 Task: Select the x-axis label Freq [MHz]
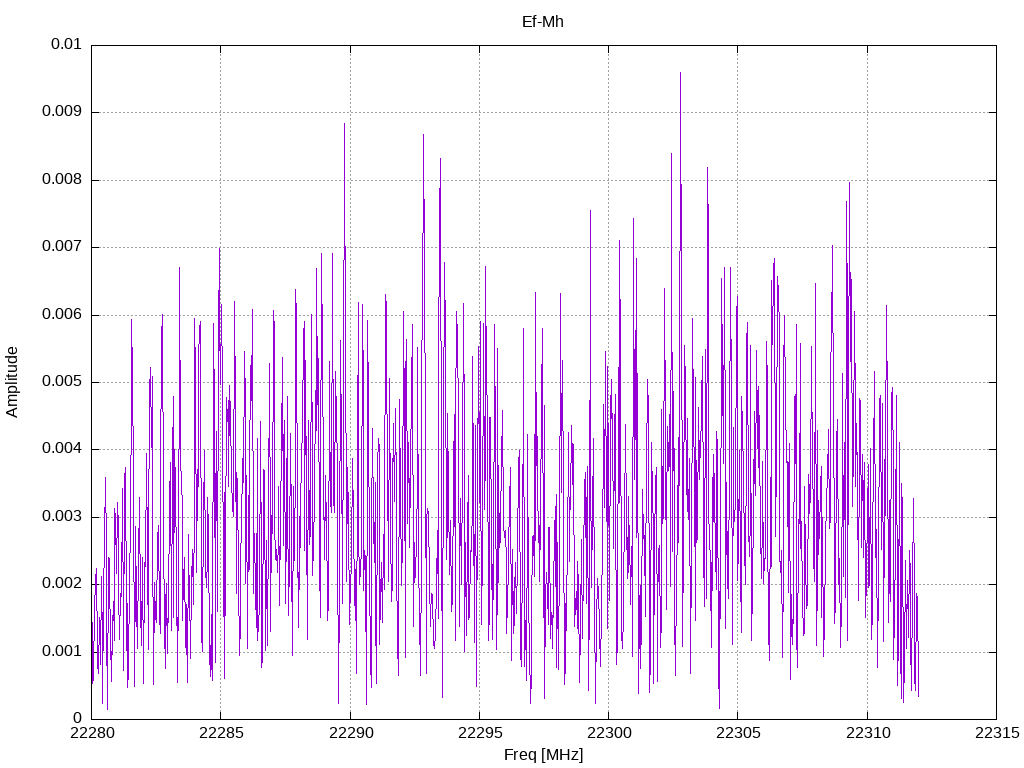click(543, 754)
